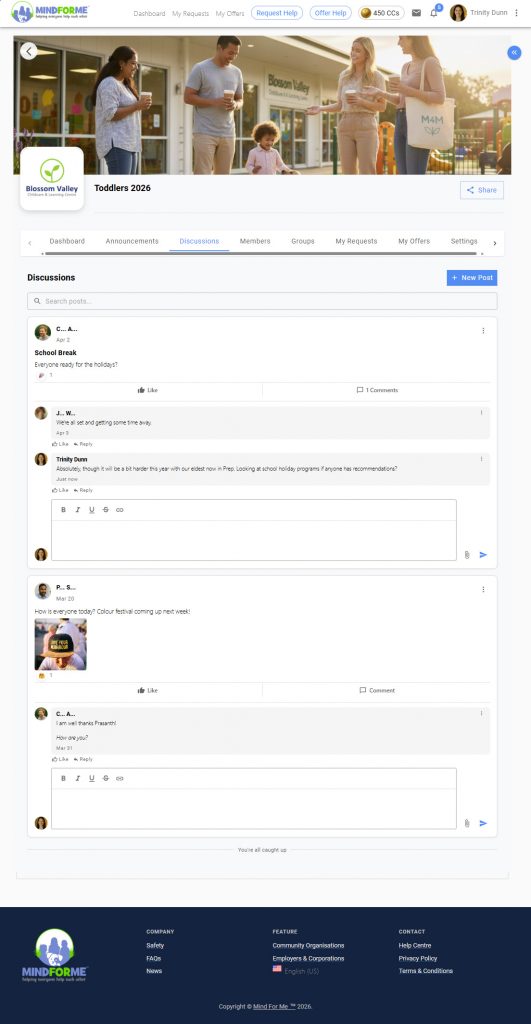Apply italic in Colour festival reply editor
This screenshot has height=1024, width=531.
[x=77, y=778]
